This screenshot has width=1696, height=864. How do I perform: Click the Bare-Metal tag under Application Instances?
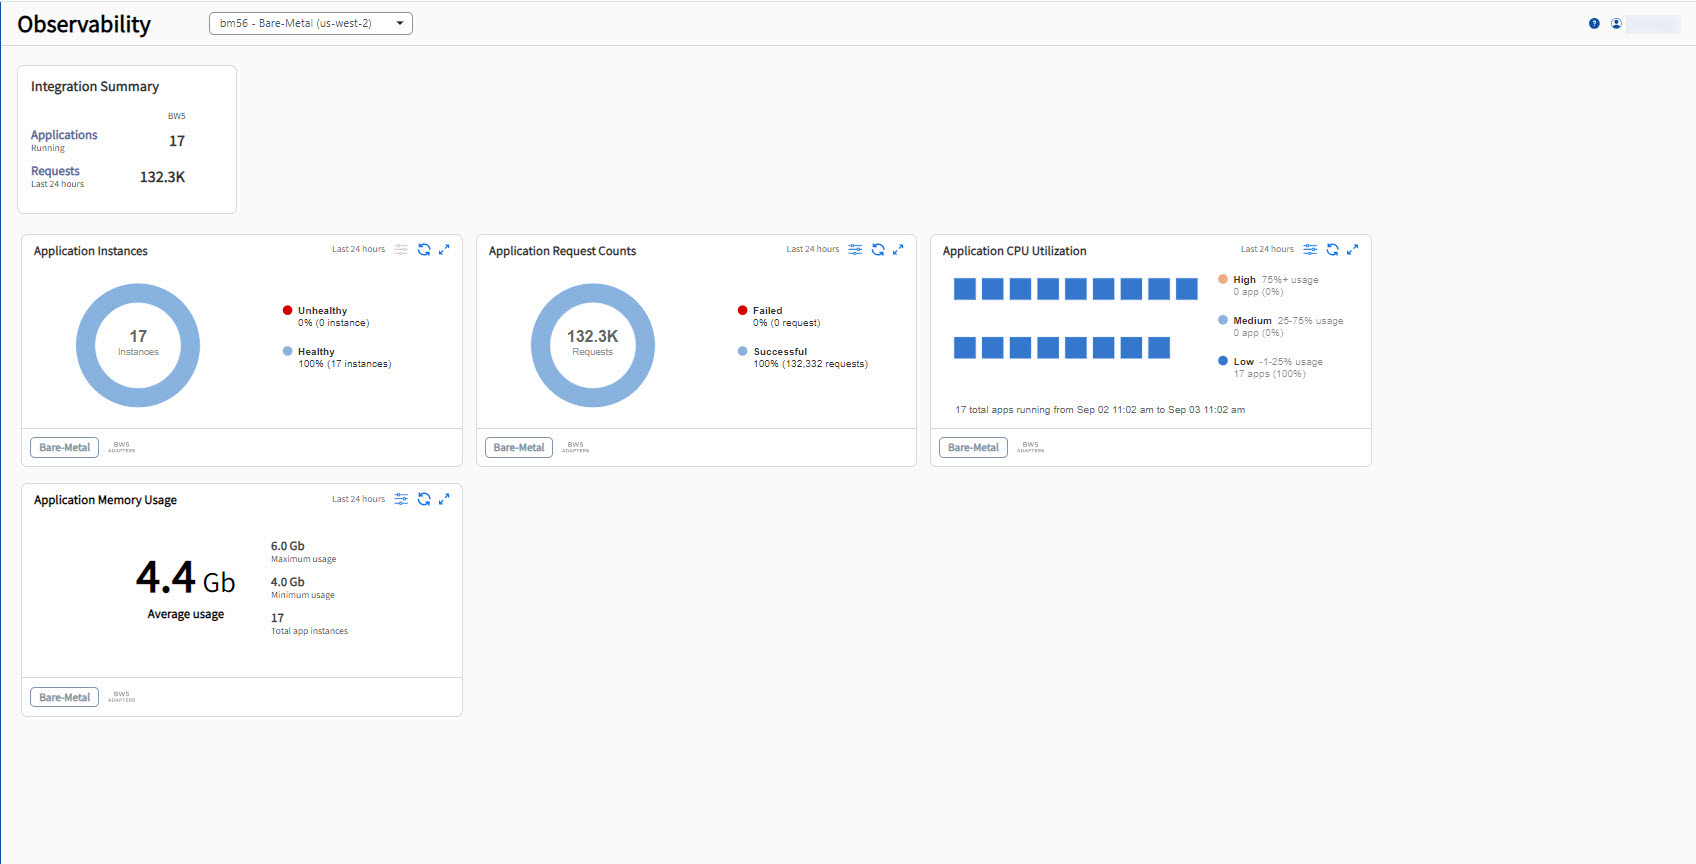(65, 448)
